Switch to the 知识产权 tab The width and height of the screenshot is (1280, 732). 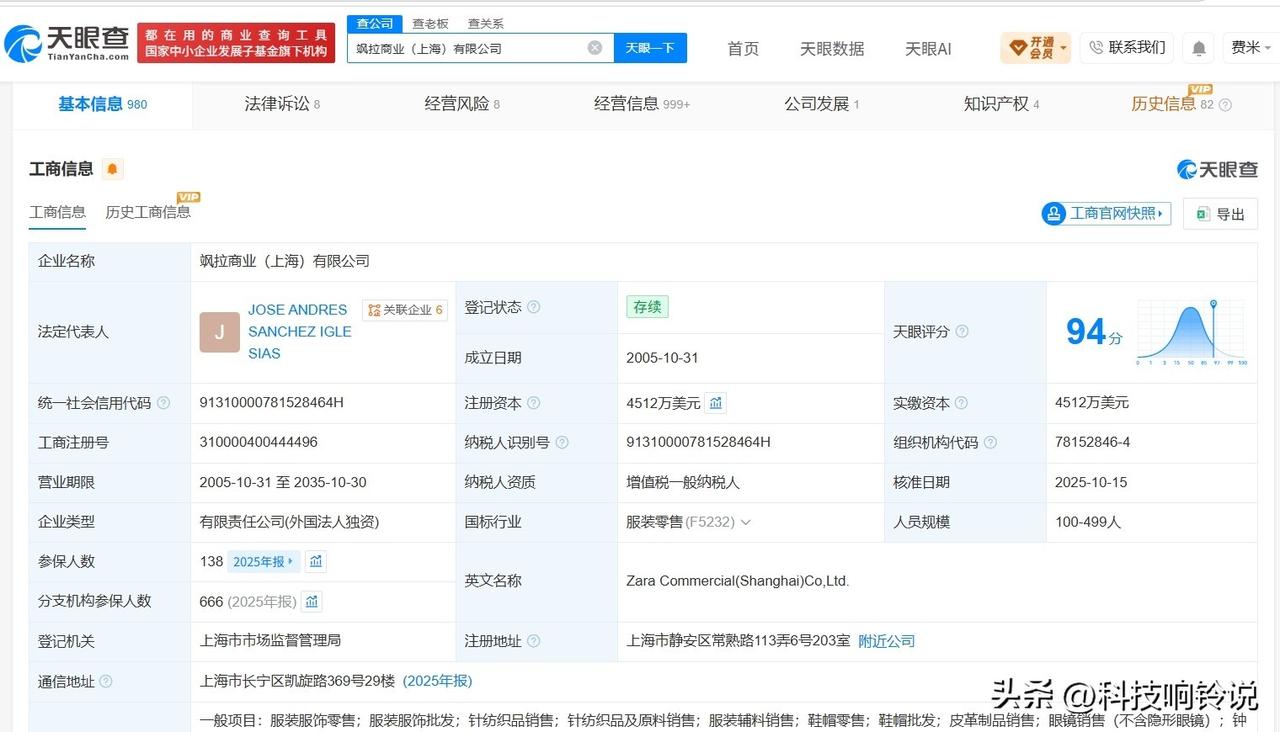tap(1002, 104)
